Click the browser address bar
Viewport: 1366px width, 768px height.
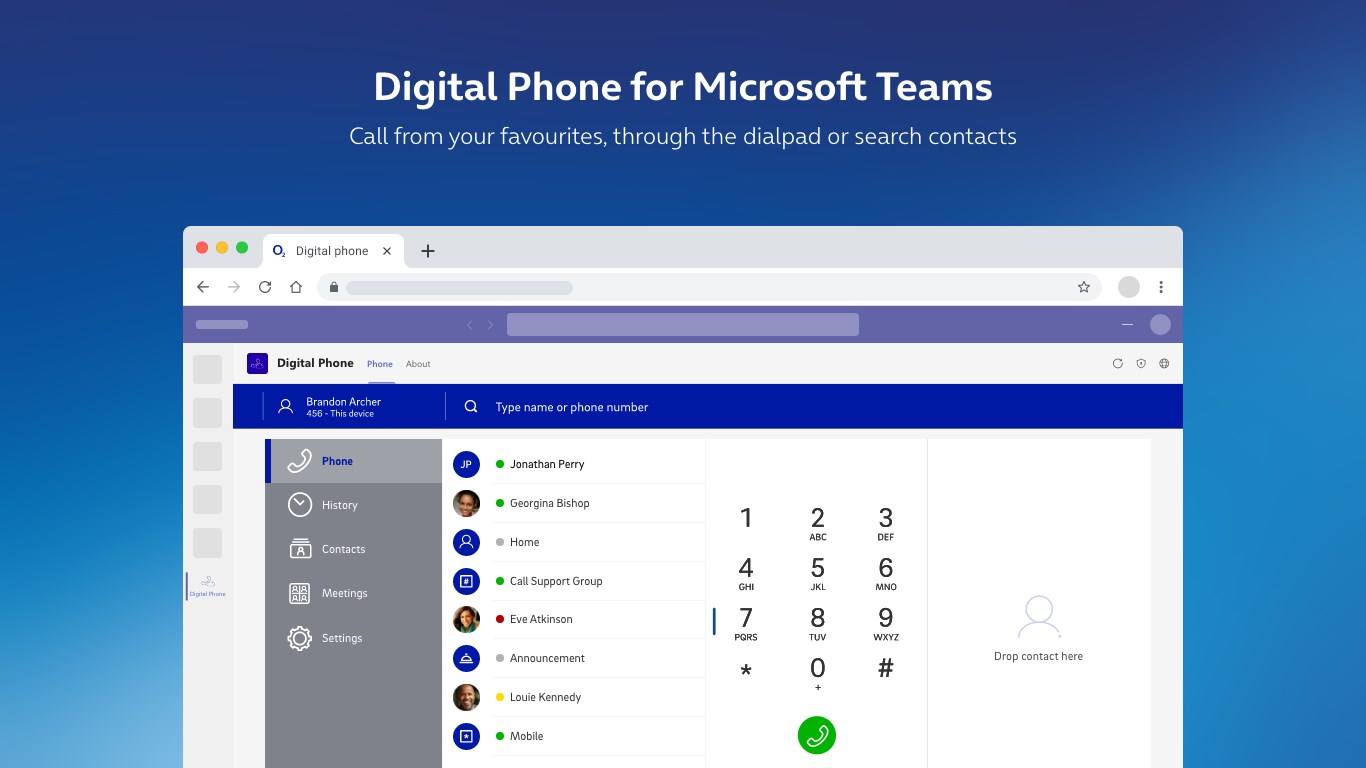tap(710, 287)
